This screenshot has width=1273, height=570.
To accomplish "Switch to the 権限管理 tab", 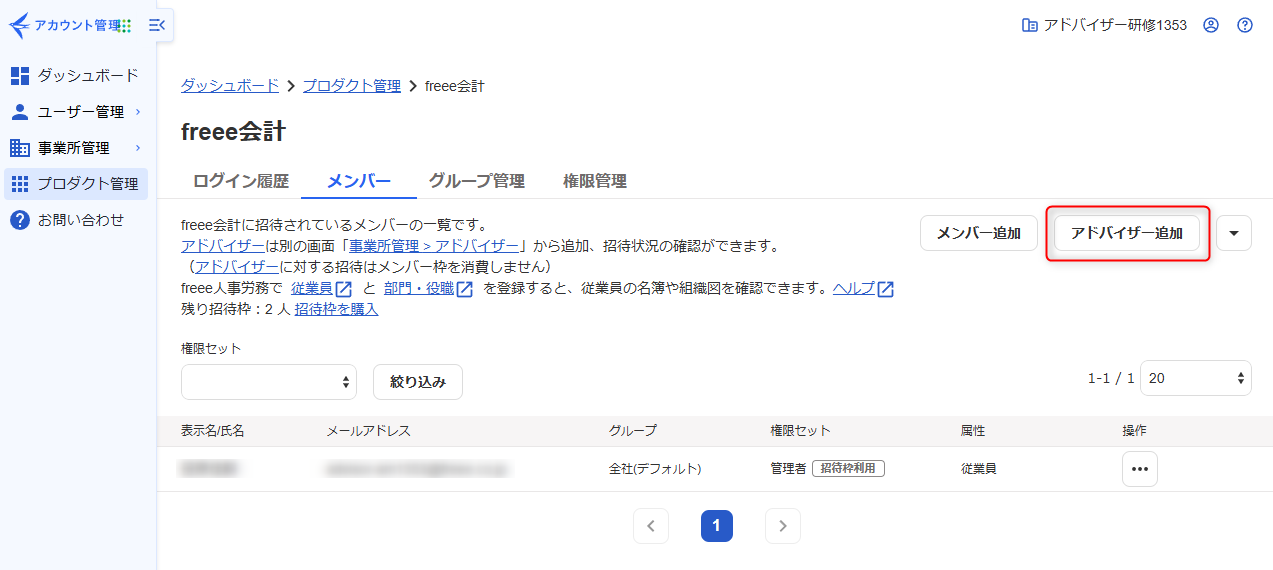I will (594, 181).
